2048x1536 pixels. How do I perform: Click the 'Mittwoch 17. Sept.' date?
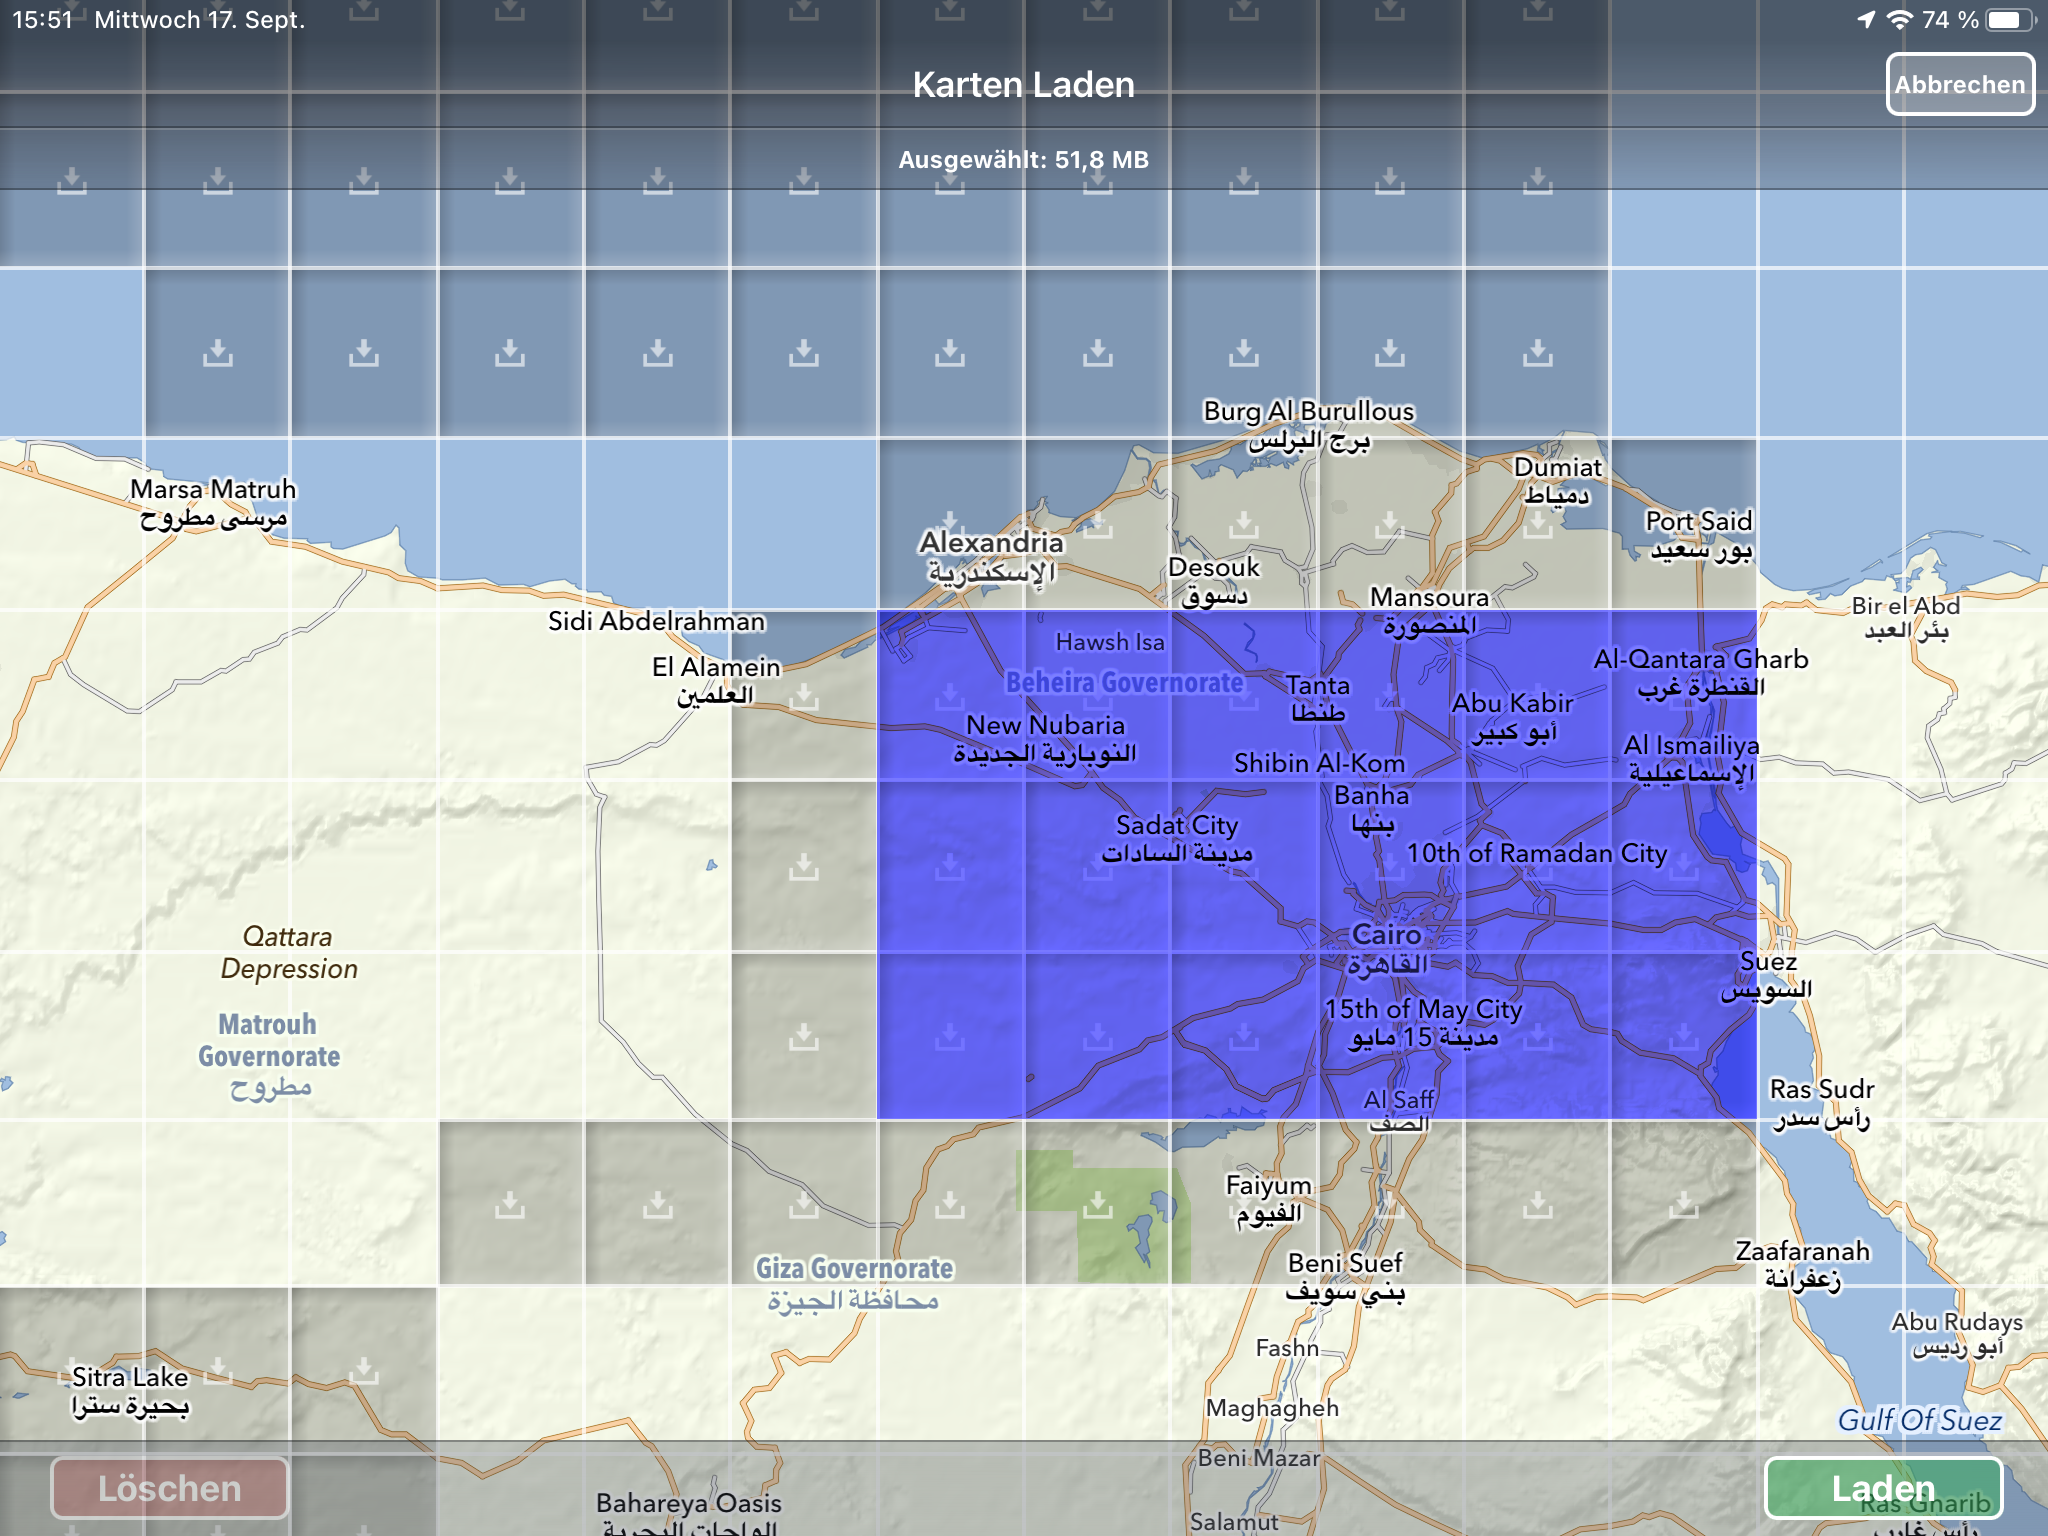tap(200, 20)
